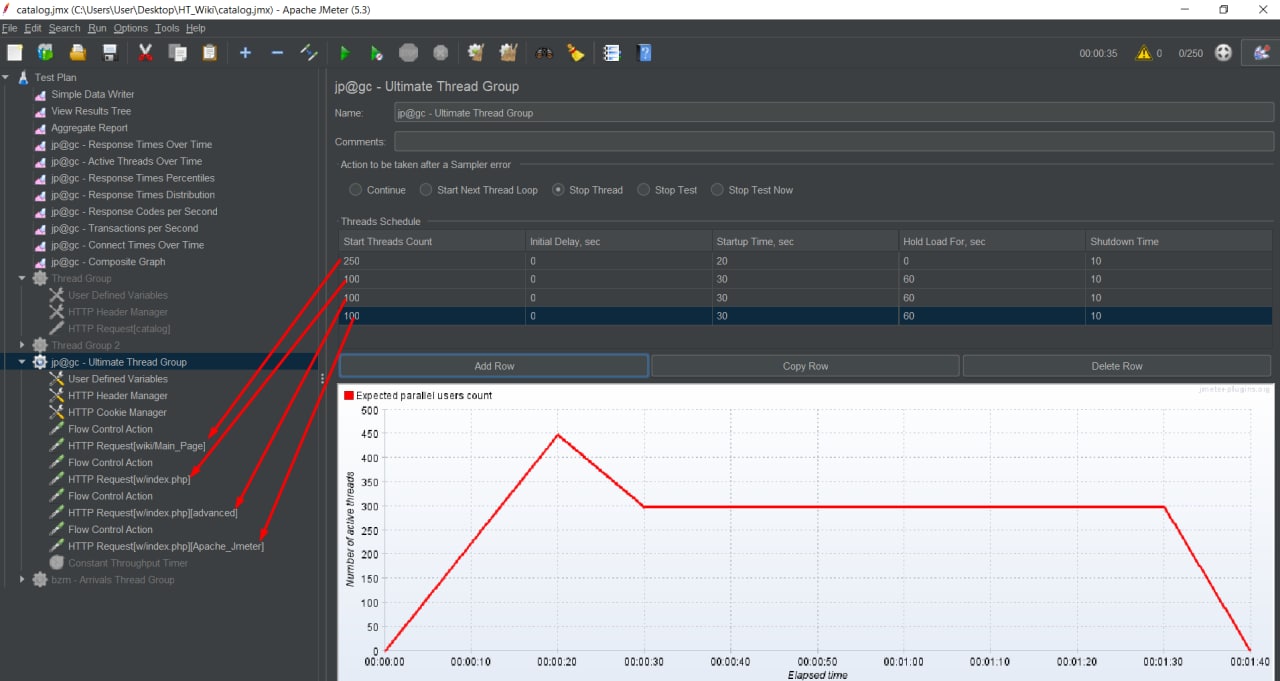The height and width of the screenshot is (681, 1280).
Task: Open the Run menu
Action: click(x=97, y=28)
